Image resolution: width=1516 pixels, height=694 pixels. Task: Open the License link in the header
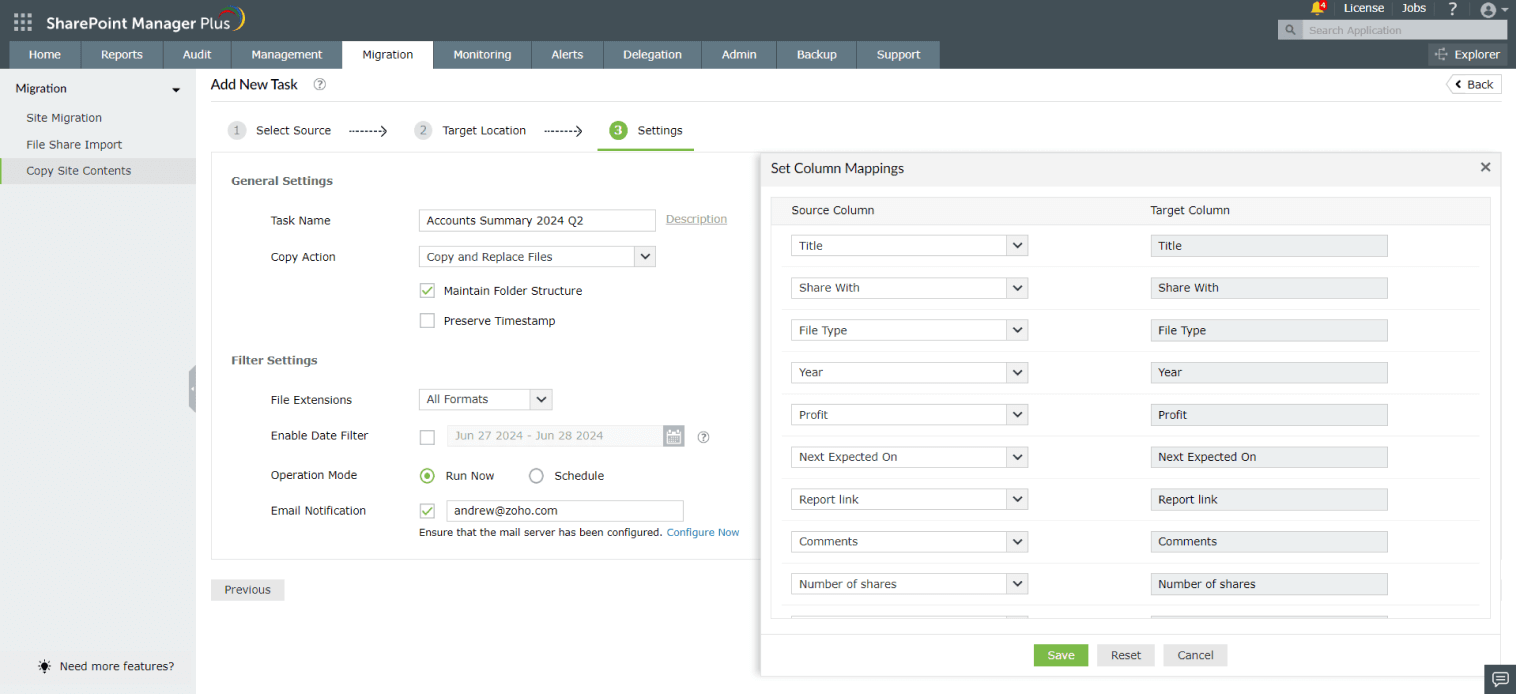click(x=1364, y=8)
